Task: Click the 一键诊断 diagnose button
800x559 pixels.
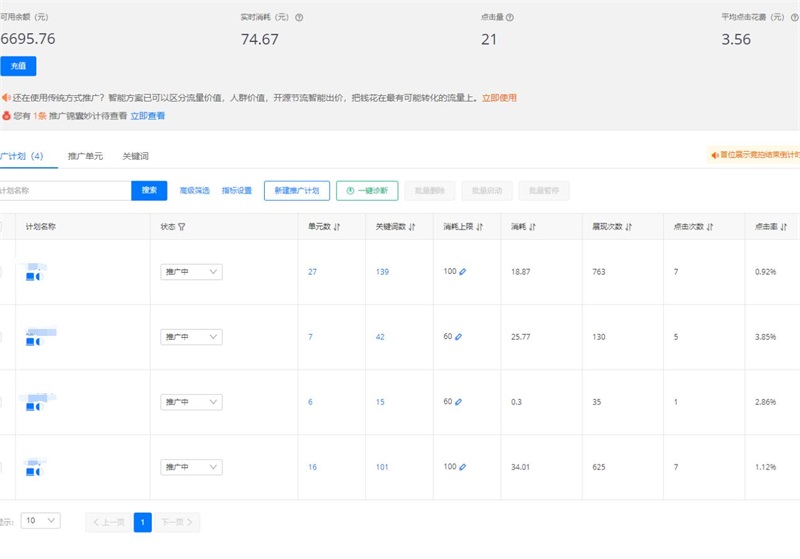Action: [x=367, y=190]
